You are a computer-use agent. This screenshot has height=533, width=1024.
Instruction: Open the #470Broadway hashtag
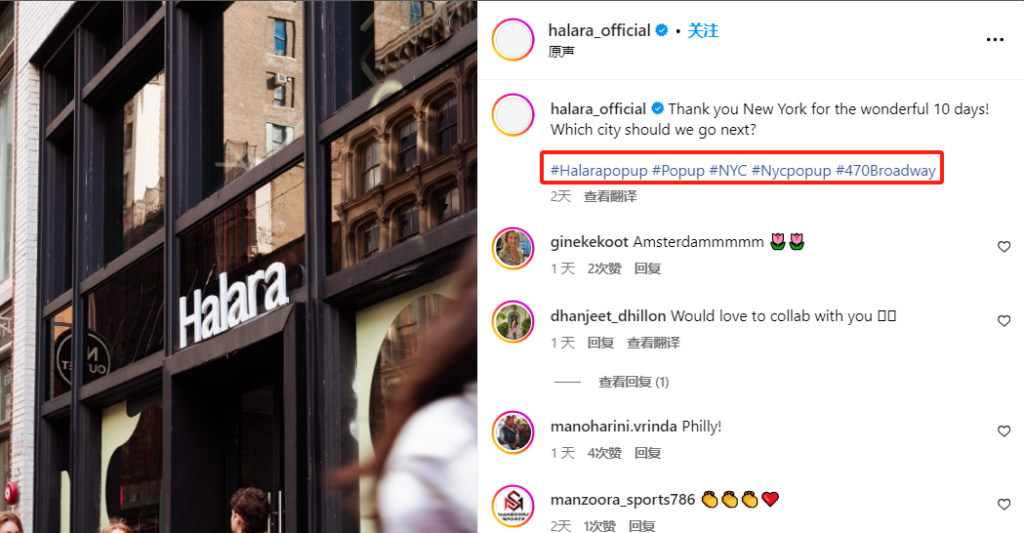tap(886, 170)
